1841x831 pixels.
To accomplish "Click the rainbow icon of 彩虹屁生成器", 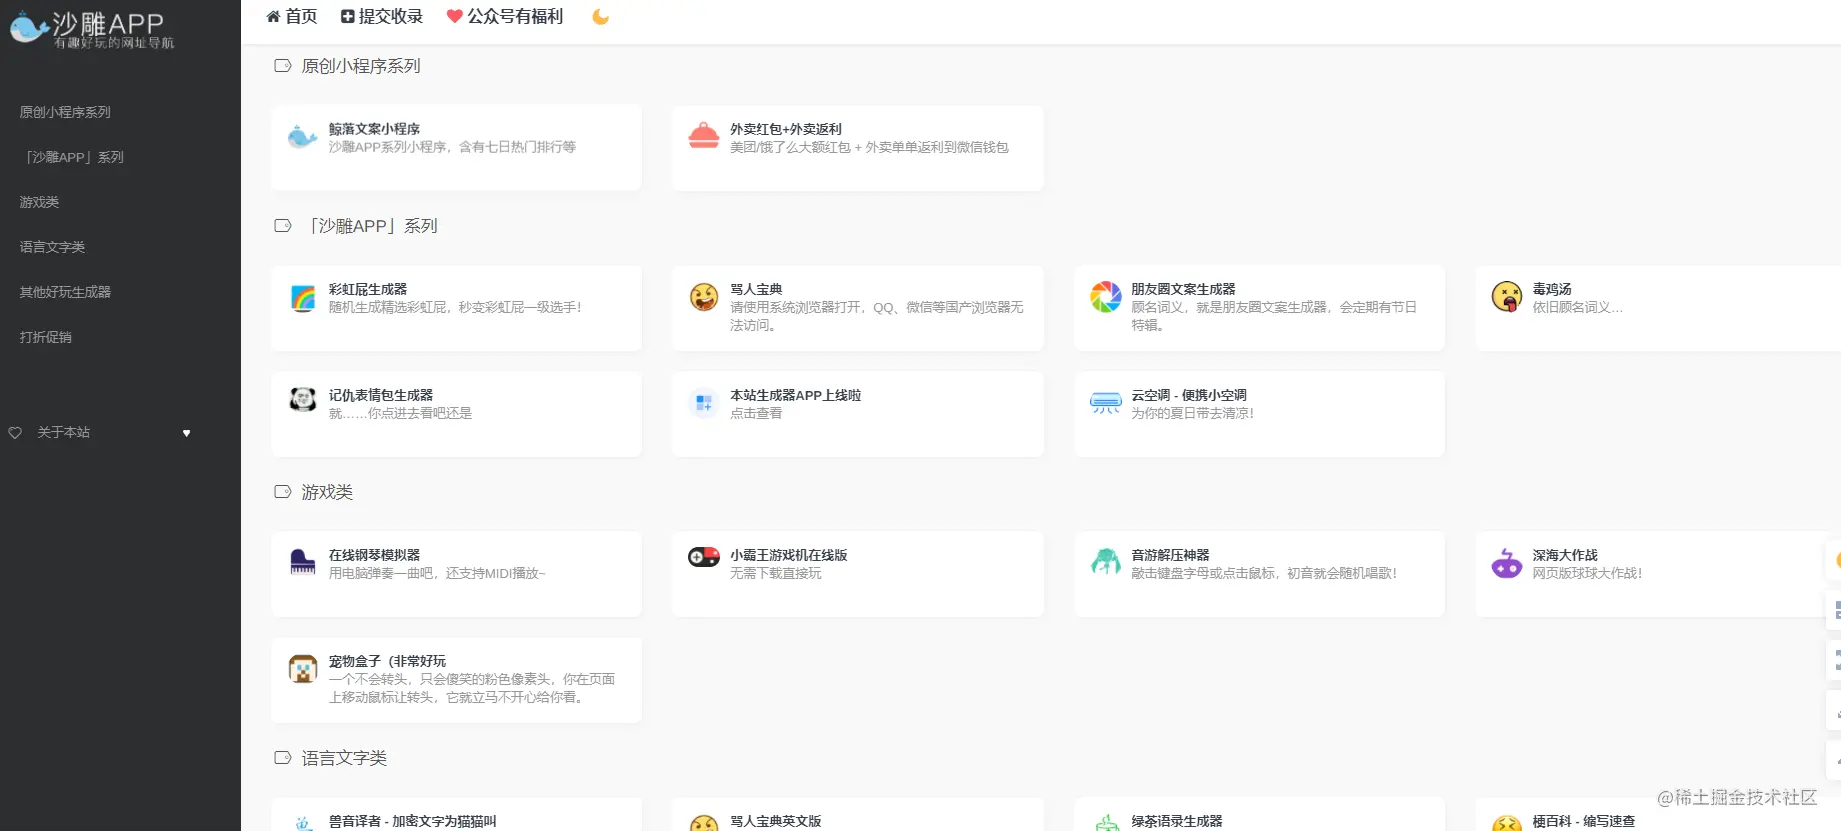I will pyautogui.click(x=303, y=297).
